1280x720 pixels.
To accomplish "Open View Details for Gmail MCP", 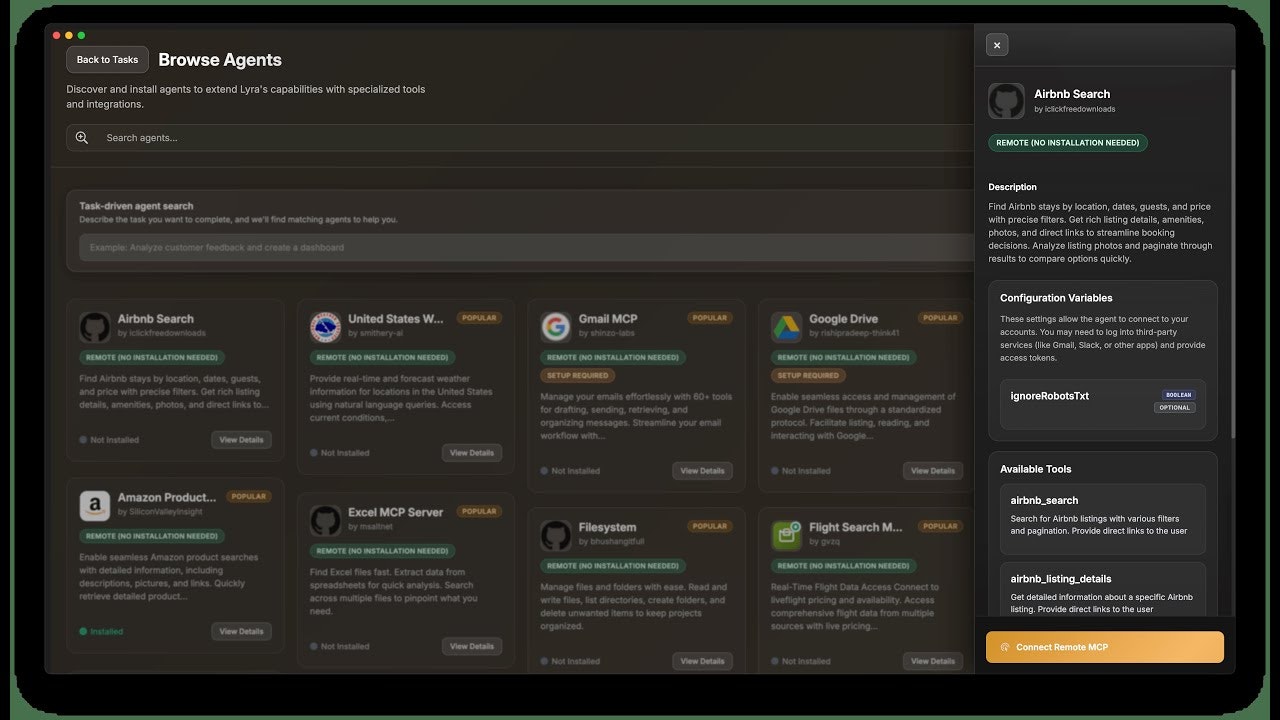I will [x=702, y=471].
